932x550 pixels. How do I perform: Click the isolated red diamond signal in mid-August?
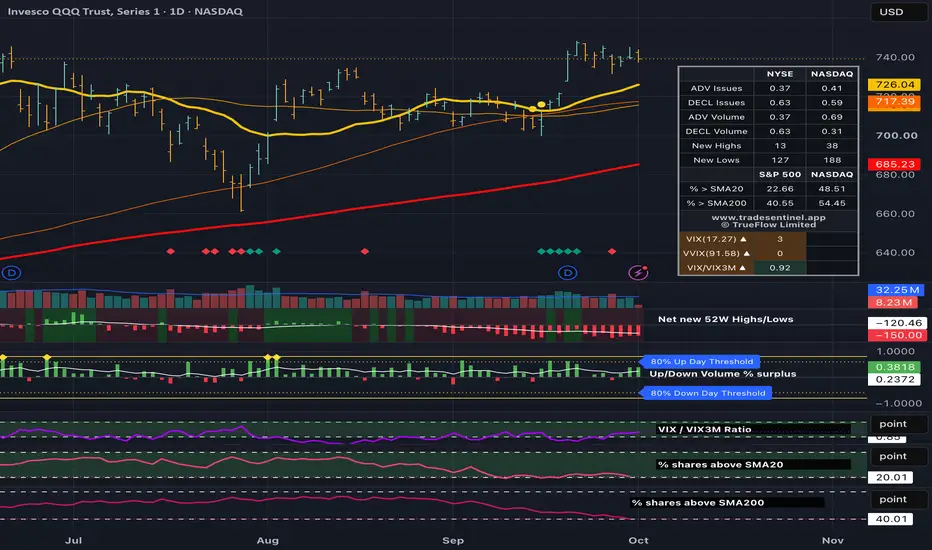[365, 252]
